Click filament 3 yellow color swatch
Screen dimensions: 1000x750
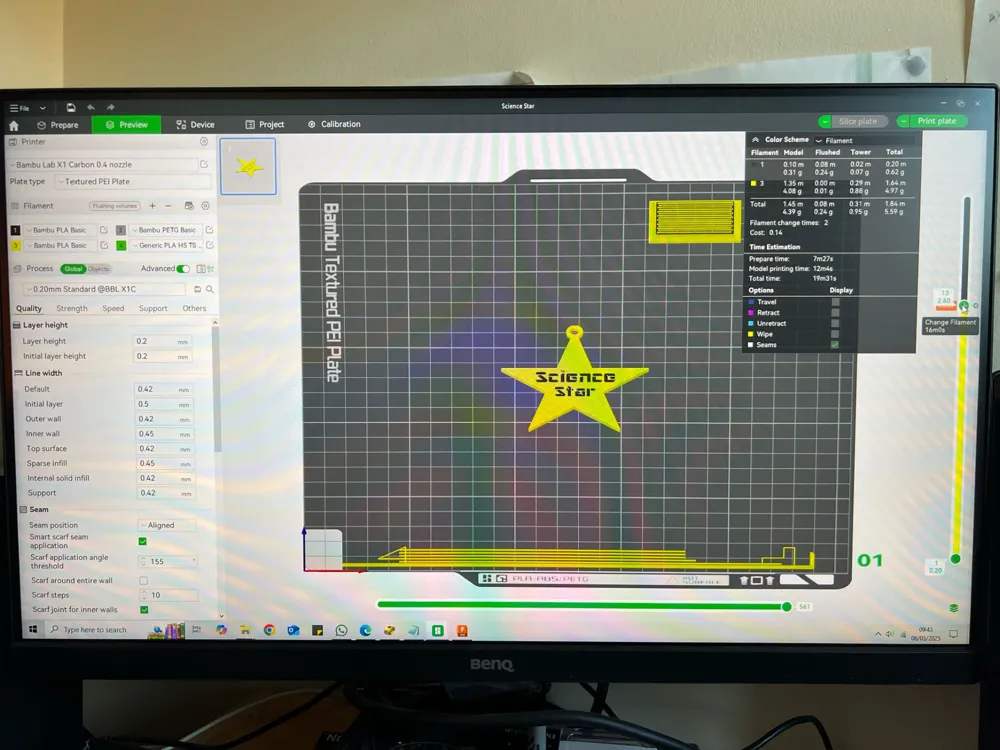coord(16,246)
